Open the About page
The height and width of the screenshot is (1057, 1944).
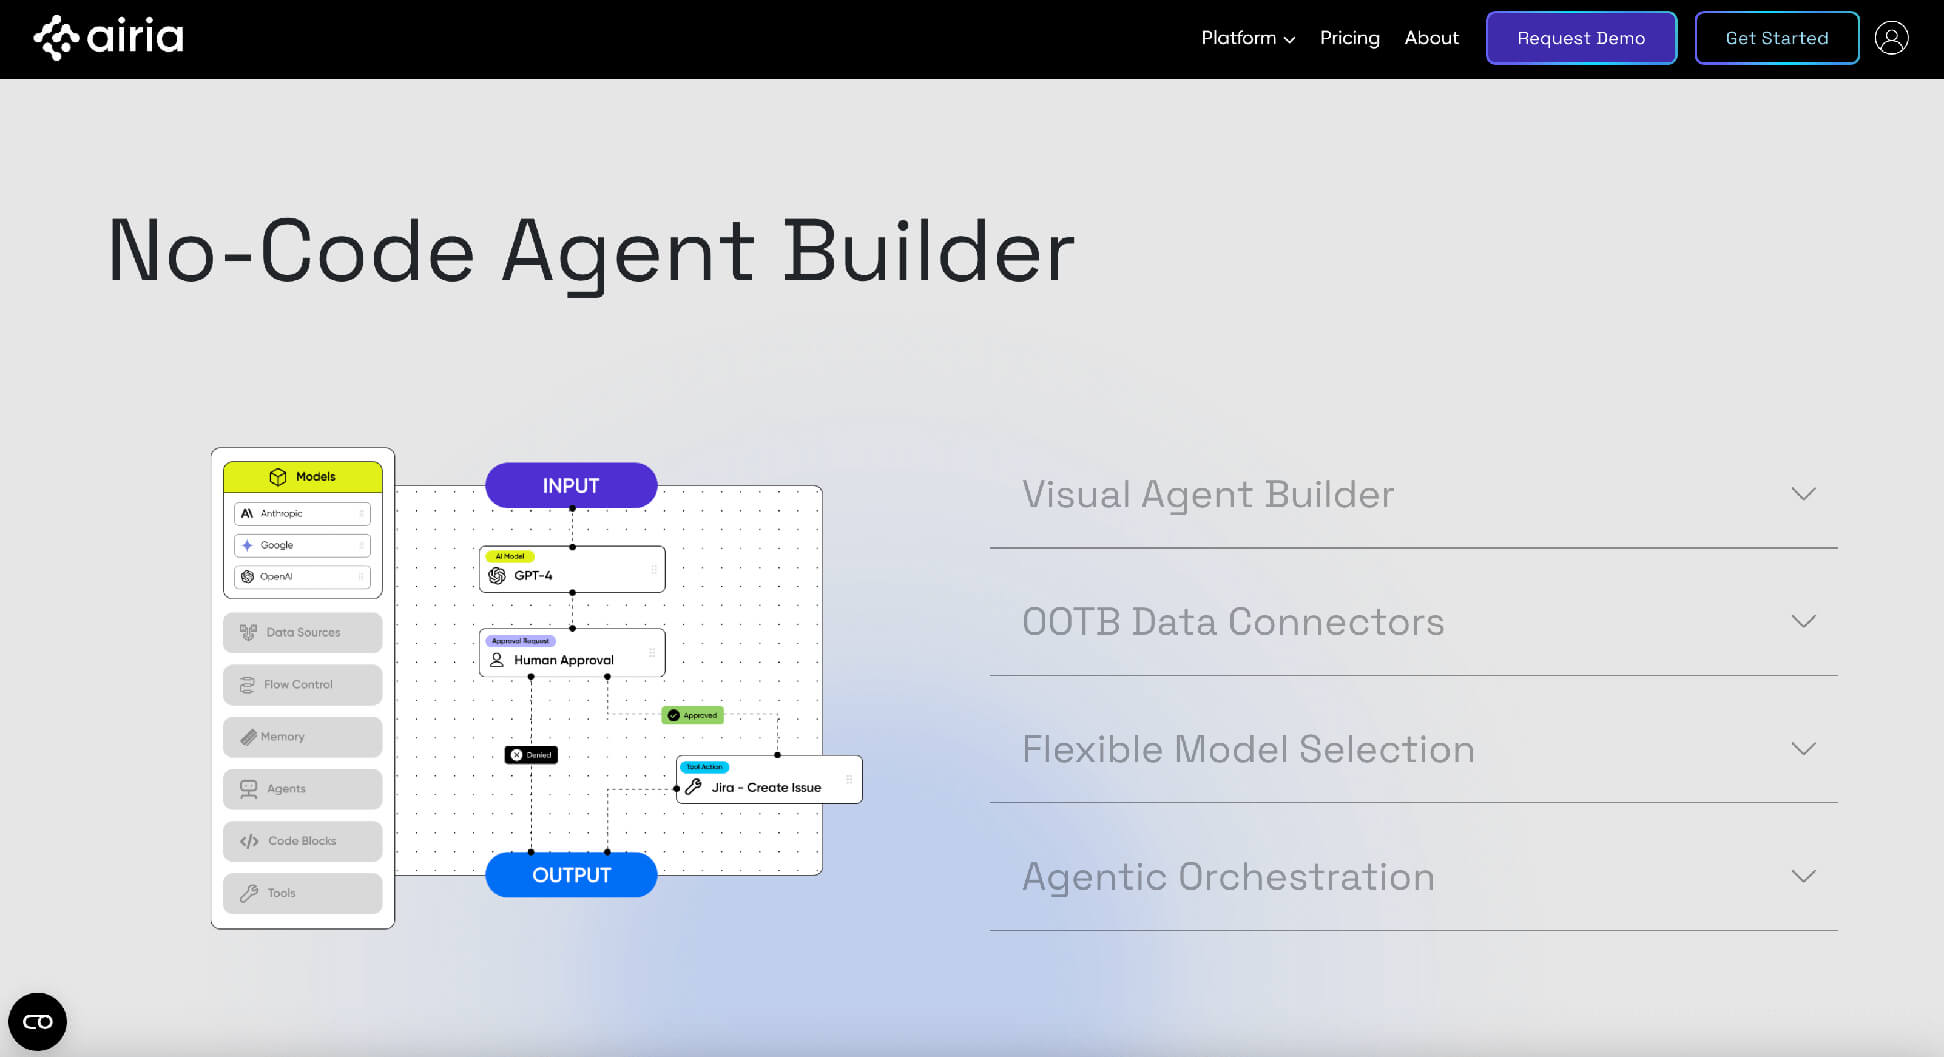coord(1431,38)
